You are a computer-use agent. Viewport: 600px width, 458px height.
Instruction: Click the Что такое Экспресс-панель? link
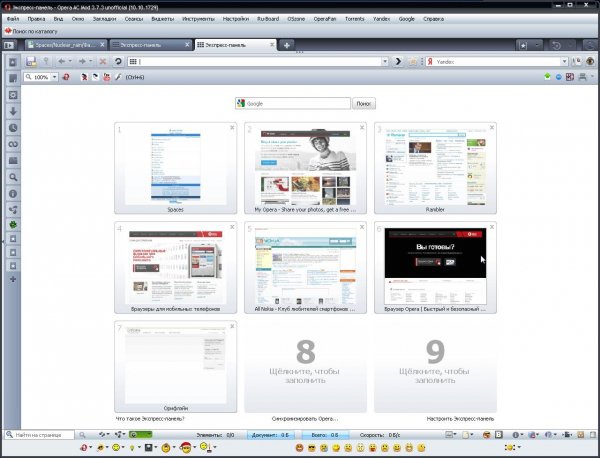[150, 419]
